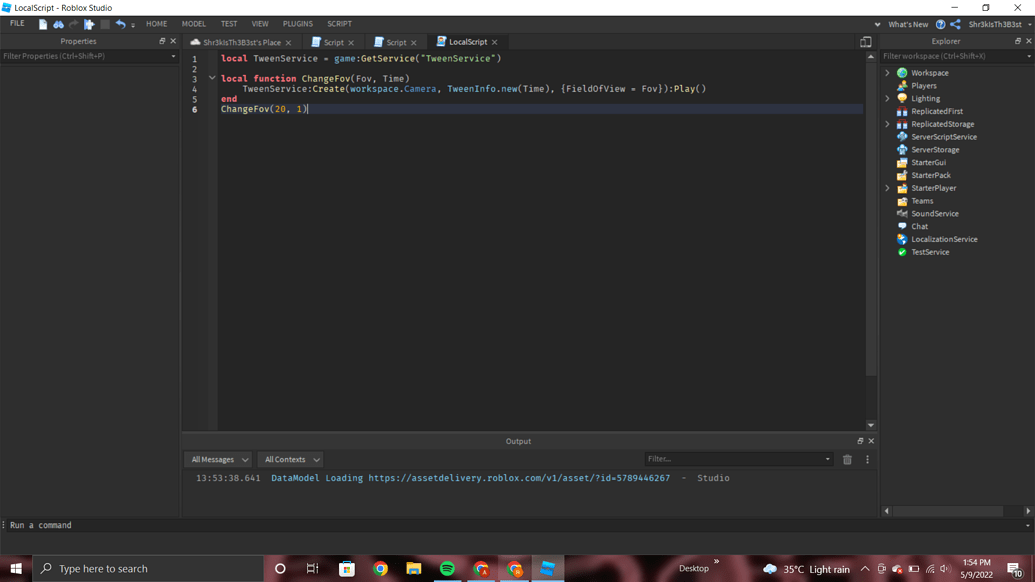Viewport: 1035px width, 582px height.
Task: Open the FILE menu
Action: (x=17, y=24)
